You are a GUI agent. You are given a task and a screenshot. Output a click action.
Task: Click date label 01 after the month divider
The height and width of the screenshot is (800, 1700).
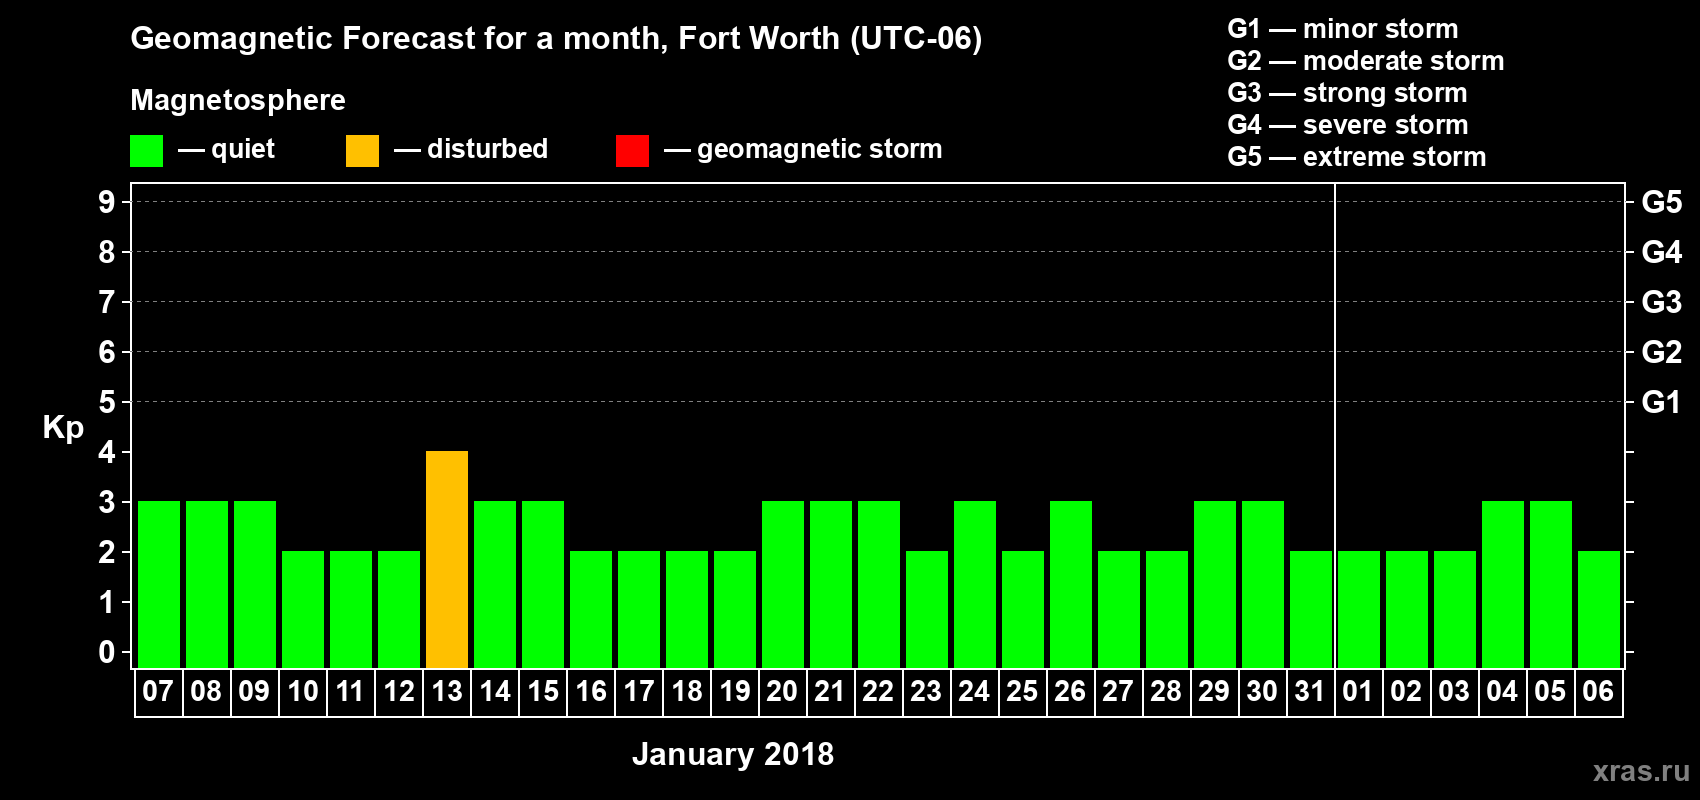click(1358, 691)
